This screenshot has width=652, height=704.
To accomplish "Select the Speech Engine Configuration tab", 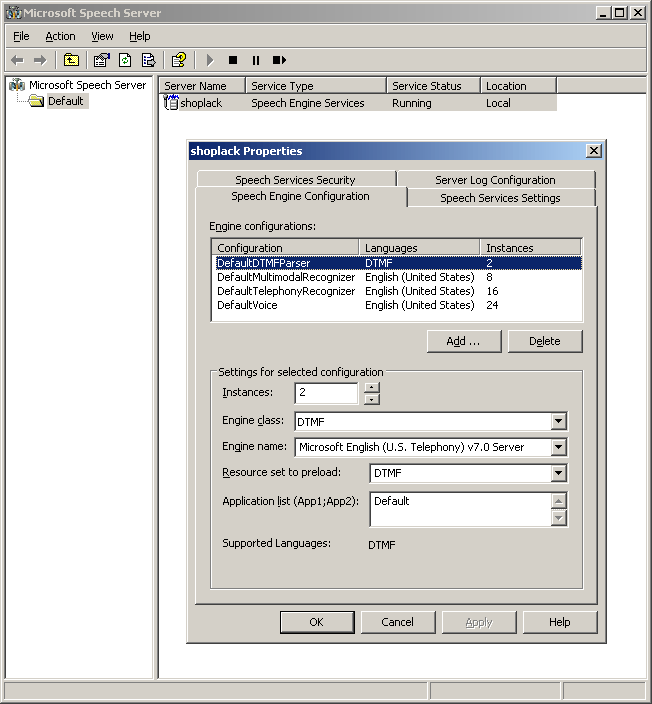I will pos(300,196).
